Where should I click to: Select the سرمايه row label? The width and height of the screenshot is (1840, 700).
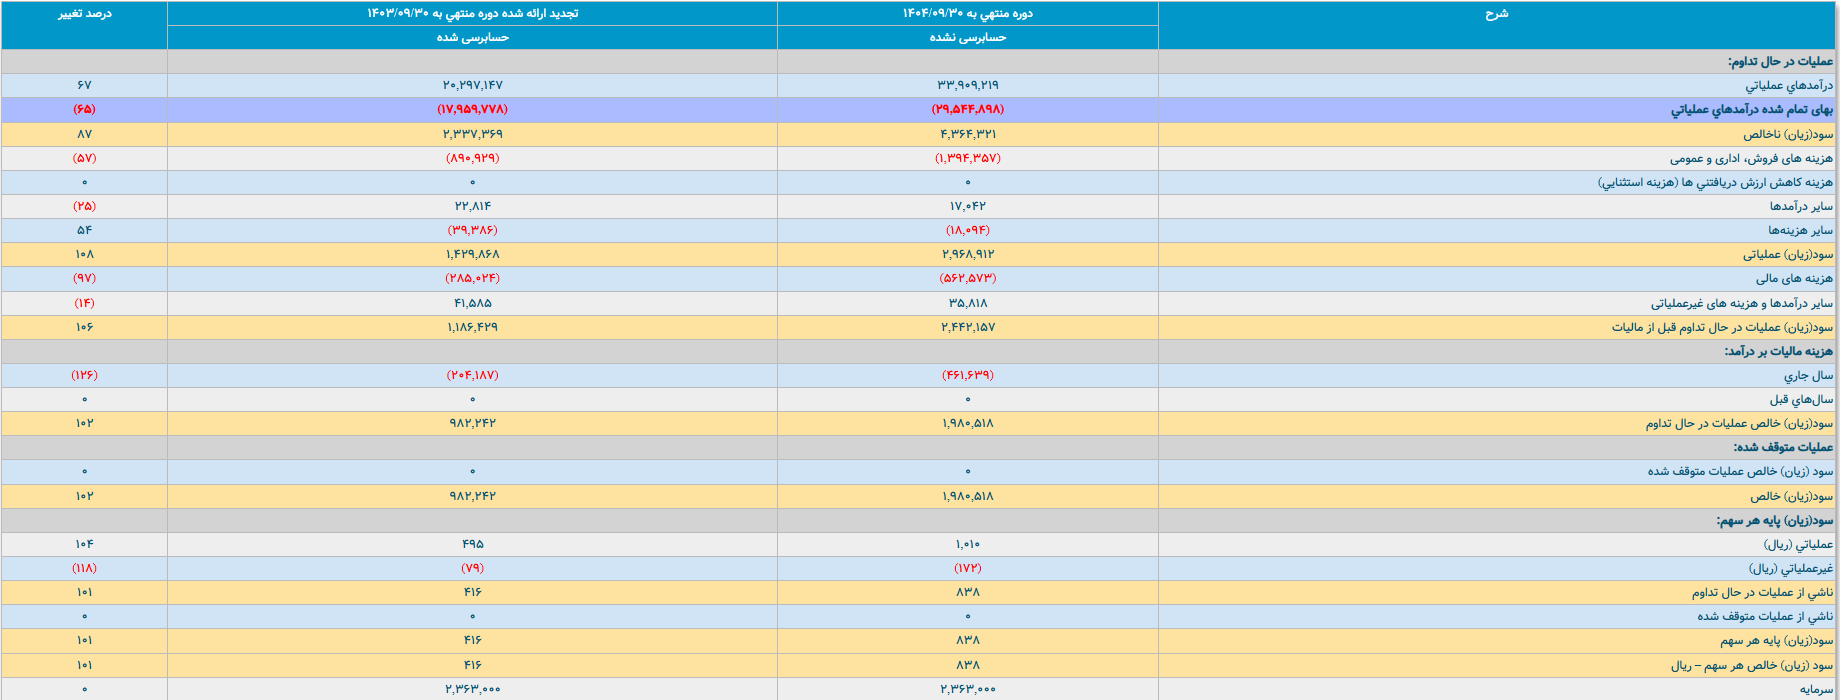1816,690
